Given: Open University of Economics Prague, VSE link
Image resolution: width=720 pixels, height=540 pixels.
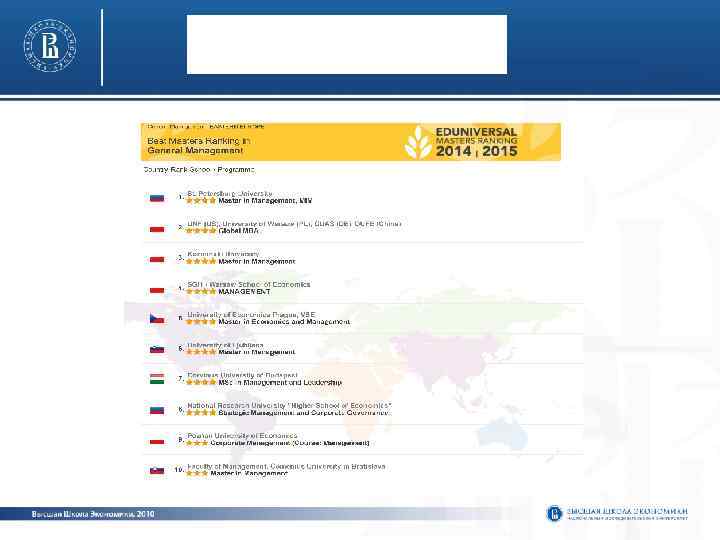Looking at the screenshot, I should (251, 315).
